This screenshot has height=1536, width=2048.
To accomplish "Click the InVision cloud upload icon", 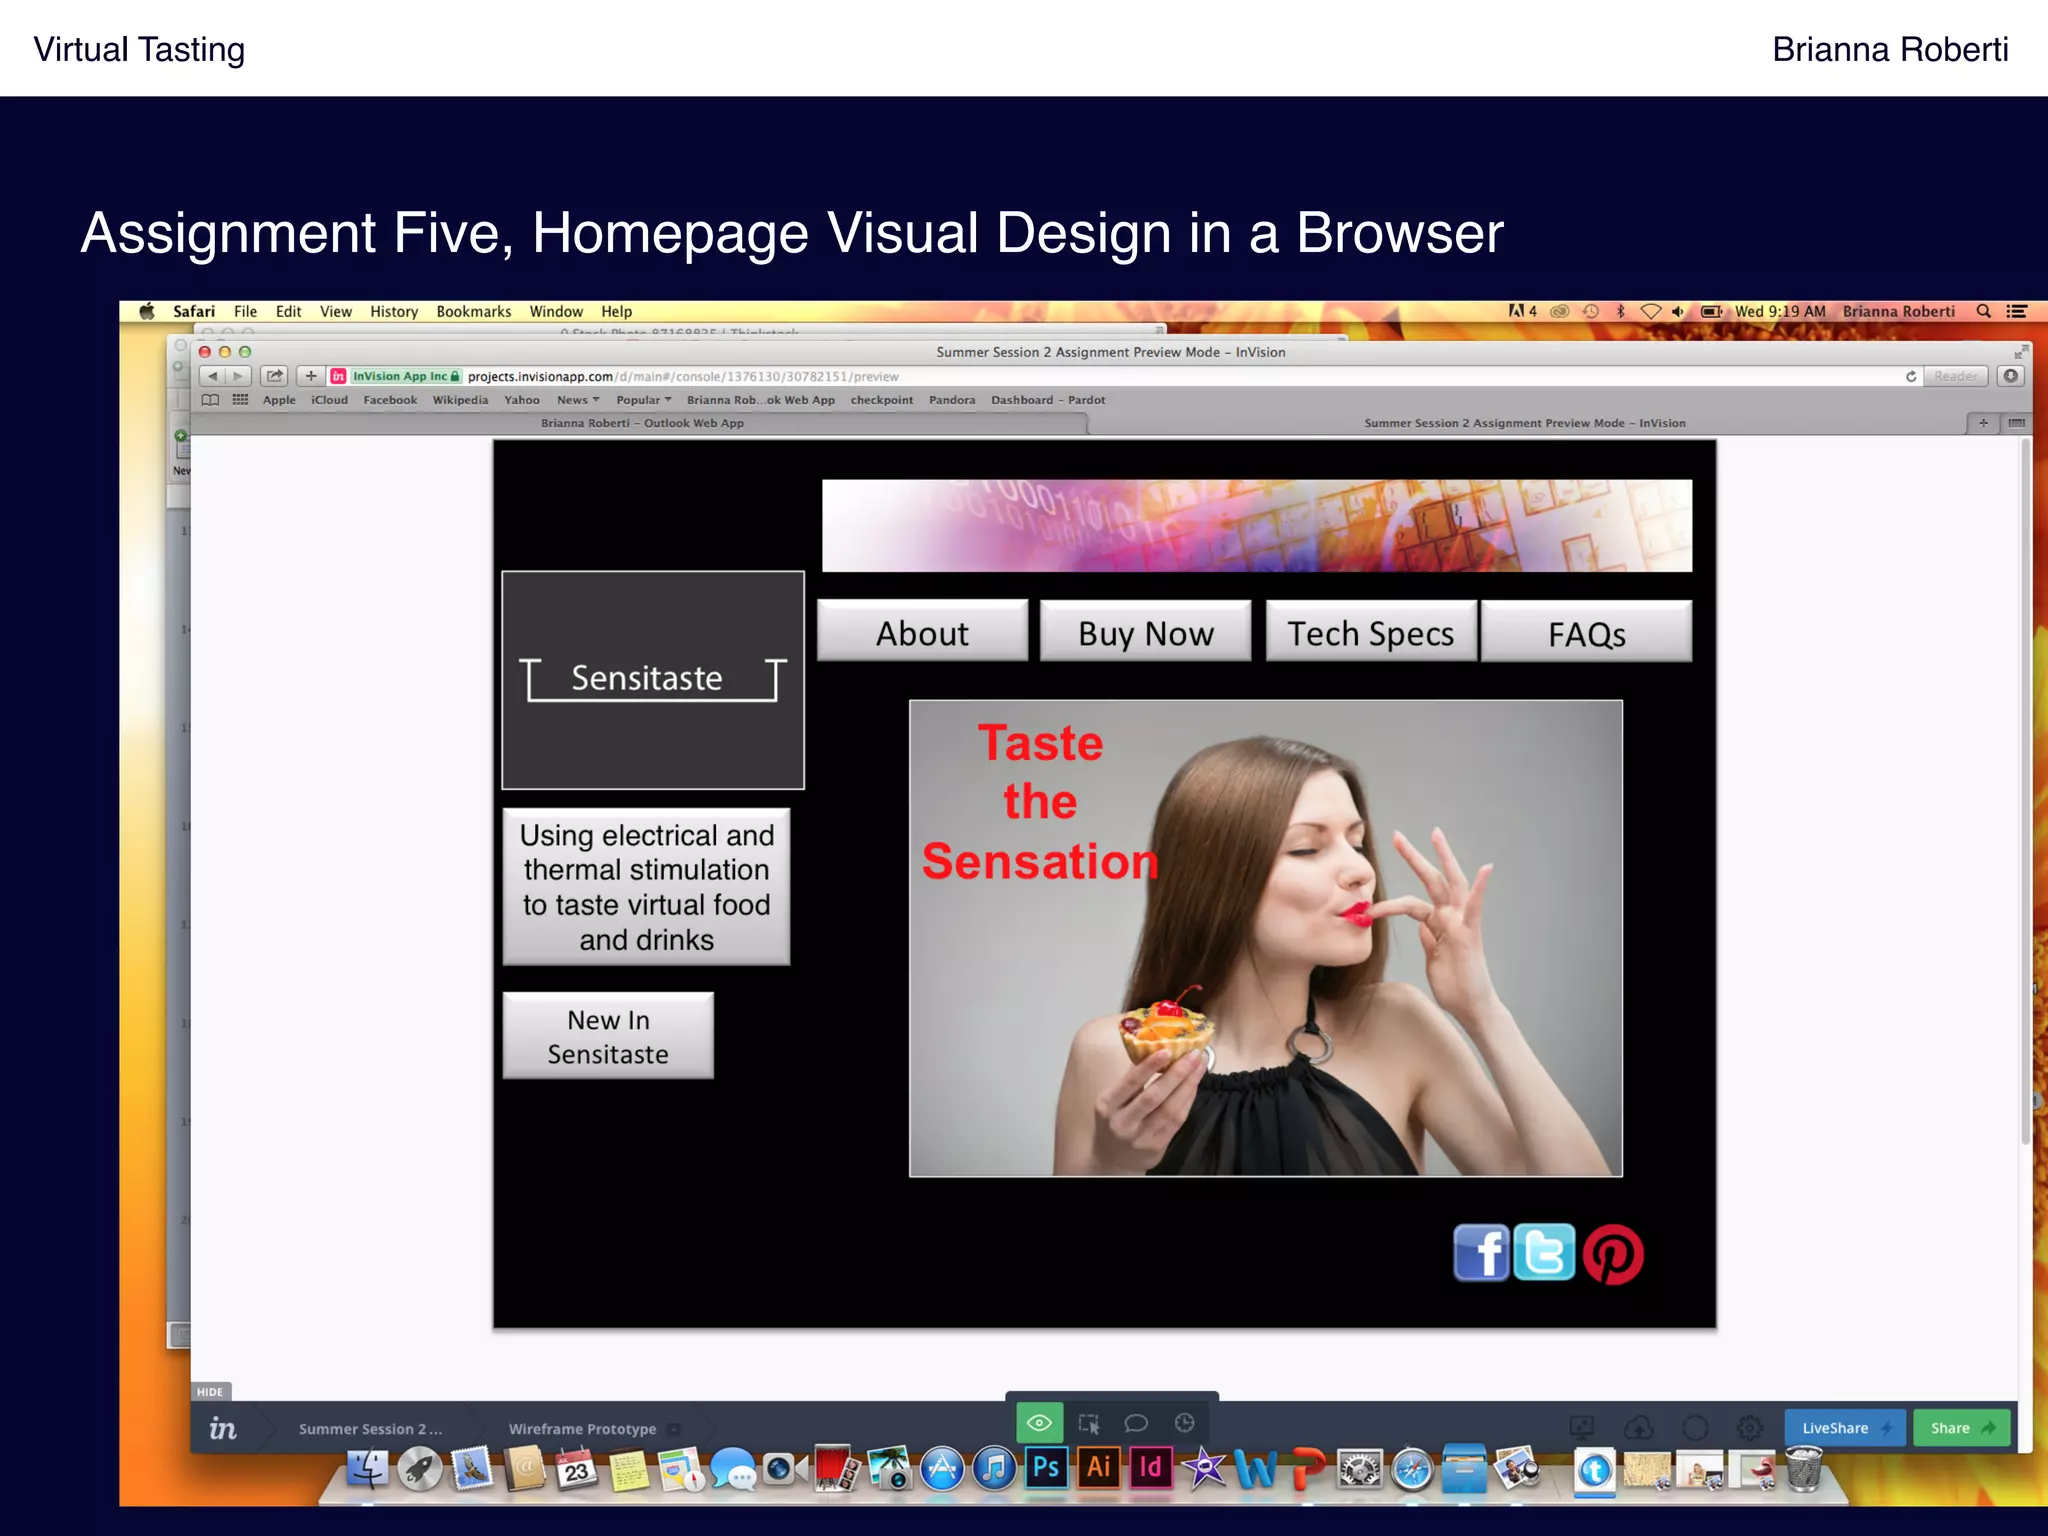I will 1638,1428.
